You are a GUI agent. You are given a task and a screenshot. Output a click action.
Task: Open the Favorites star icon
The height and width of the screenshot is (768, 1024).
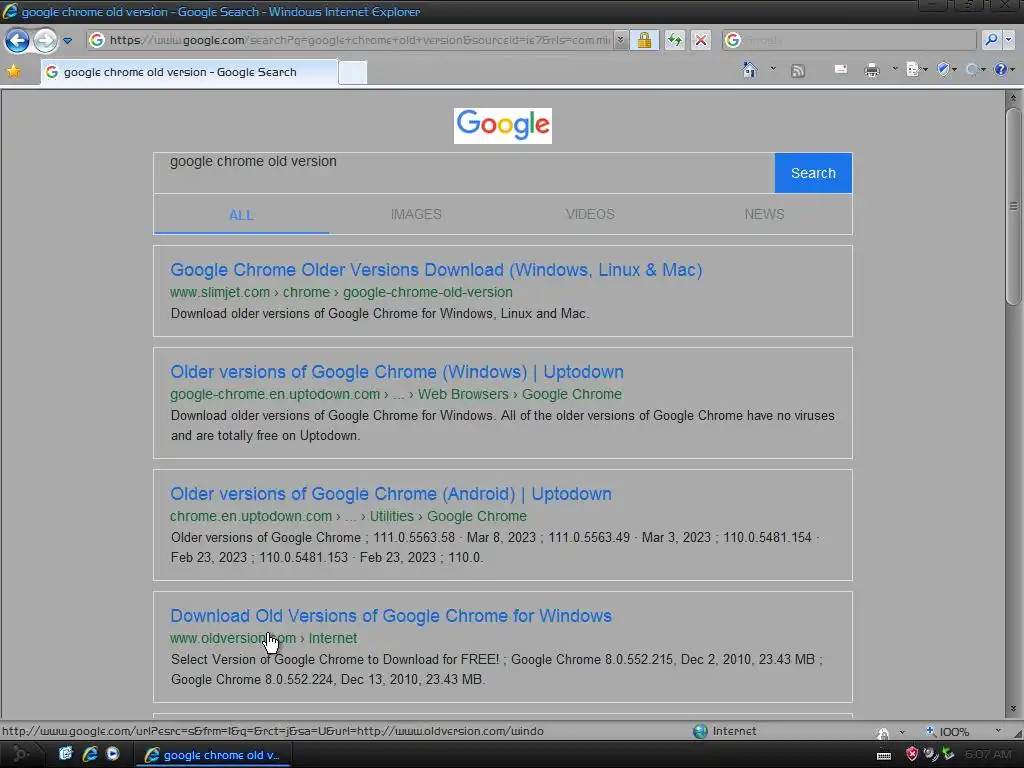(x=13, y=71)
